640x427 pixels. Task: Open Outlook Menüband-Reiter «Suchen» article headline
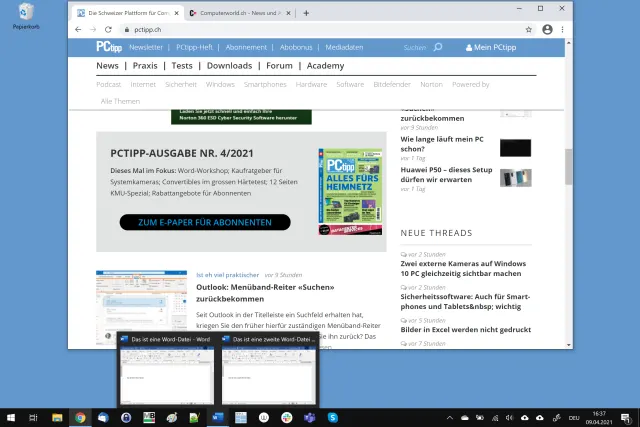265,293
